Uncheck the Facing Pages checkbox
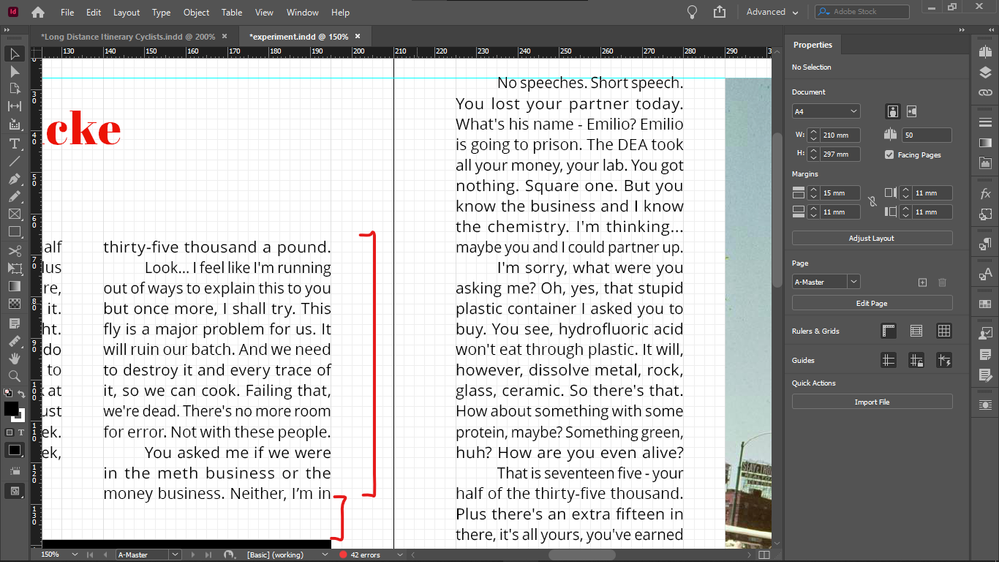Screen dimensions: 999x562 coord(889,154)
